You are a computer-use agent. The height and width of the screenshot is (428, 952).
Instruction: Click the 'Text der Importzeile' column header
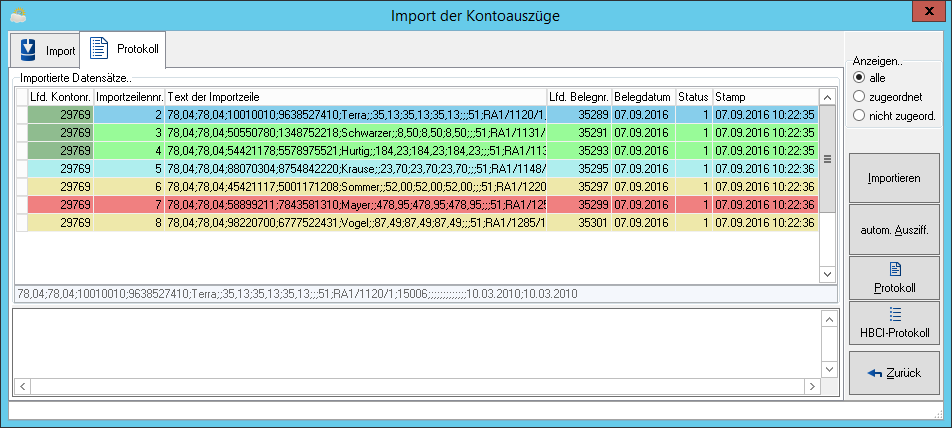coord(356,97)
